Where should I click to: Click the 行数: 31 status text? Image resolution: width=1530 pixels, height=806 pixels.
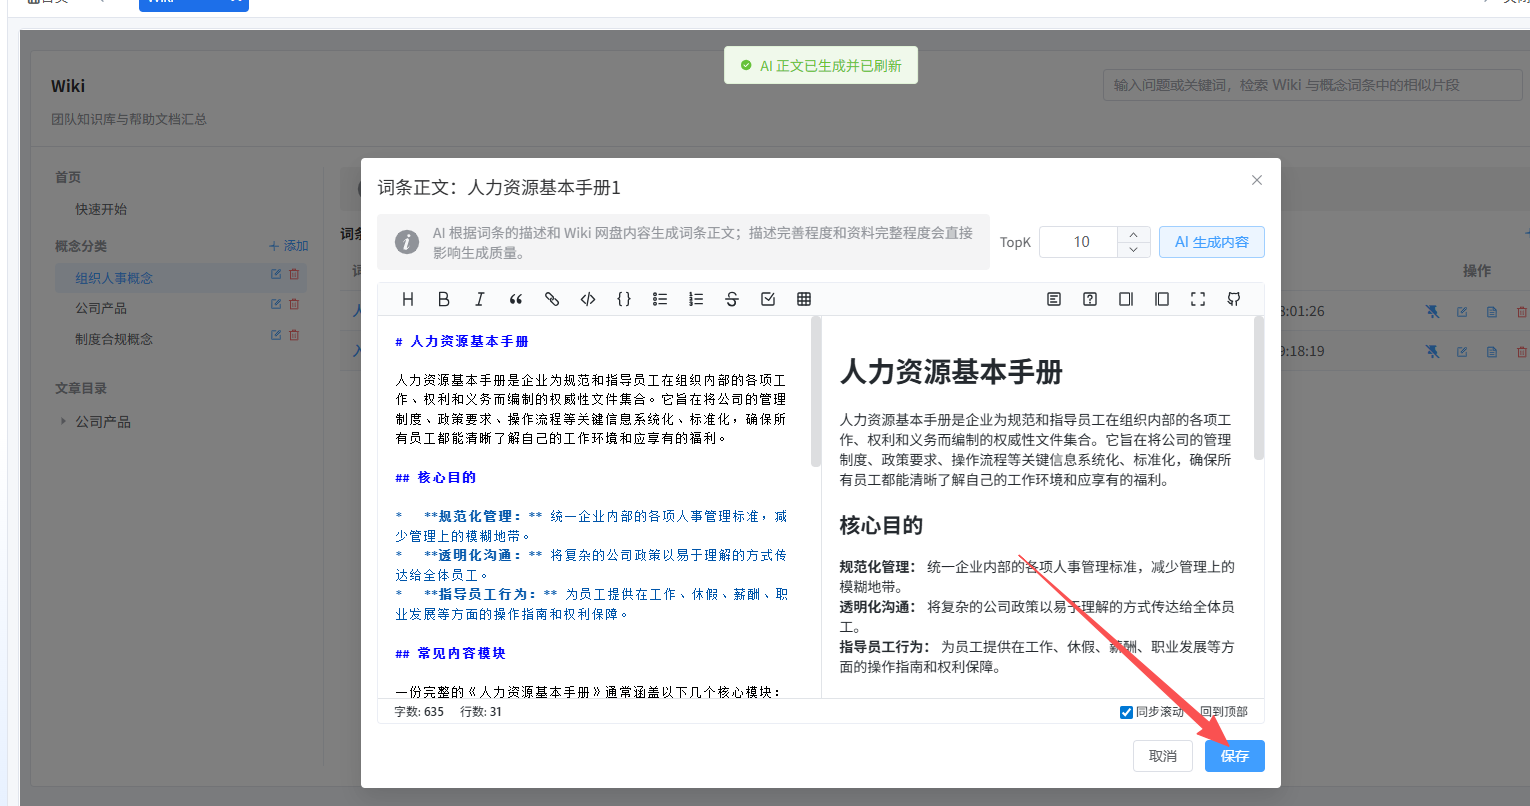(x=481, y=712)
